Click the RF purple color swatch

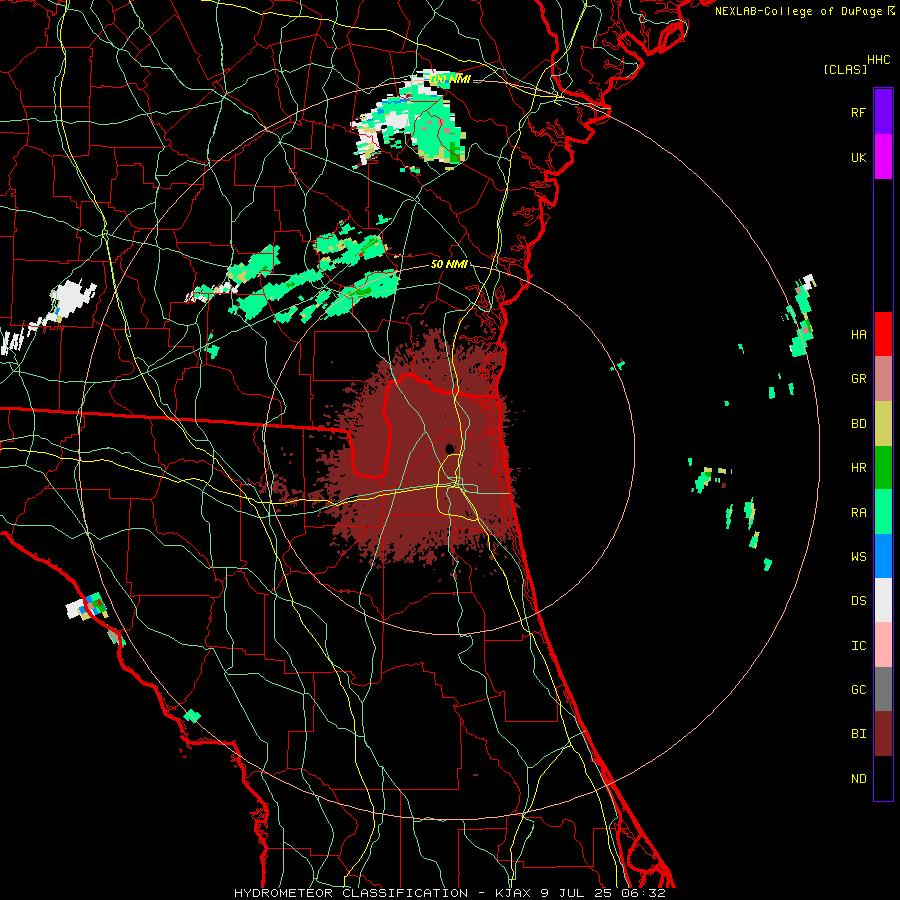click(x=883, y=112)
